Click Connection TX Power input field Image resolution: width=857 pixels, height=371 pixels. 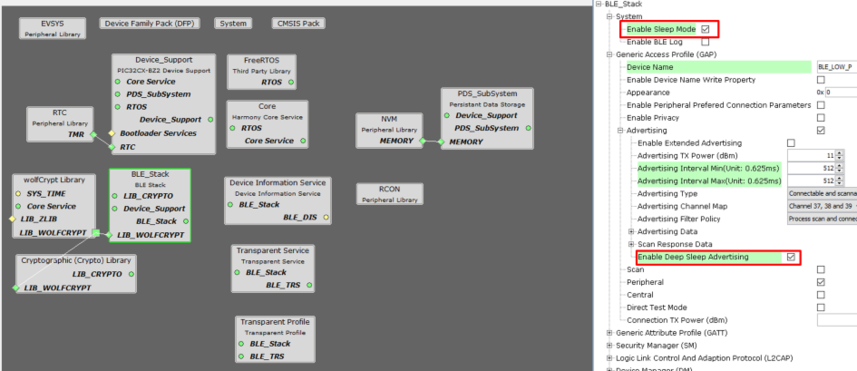tap(837, 320)
